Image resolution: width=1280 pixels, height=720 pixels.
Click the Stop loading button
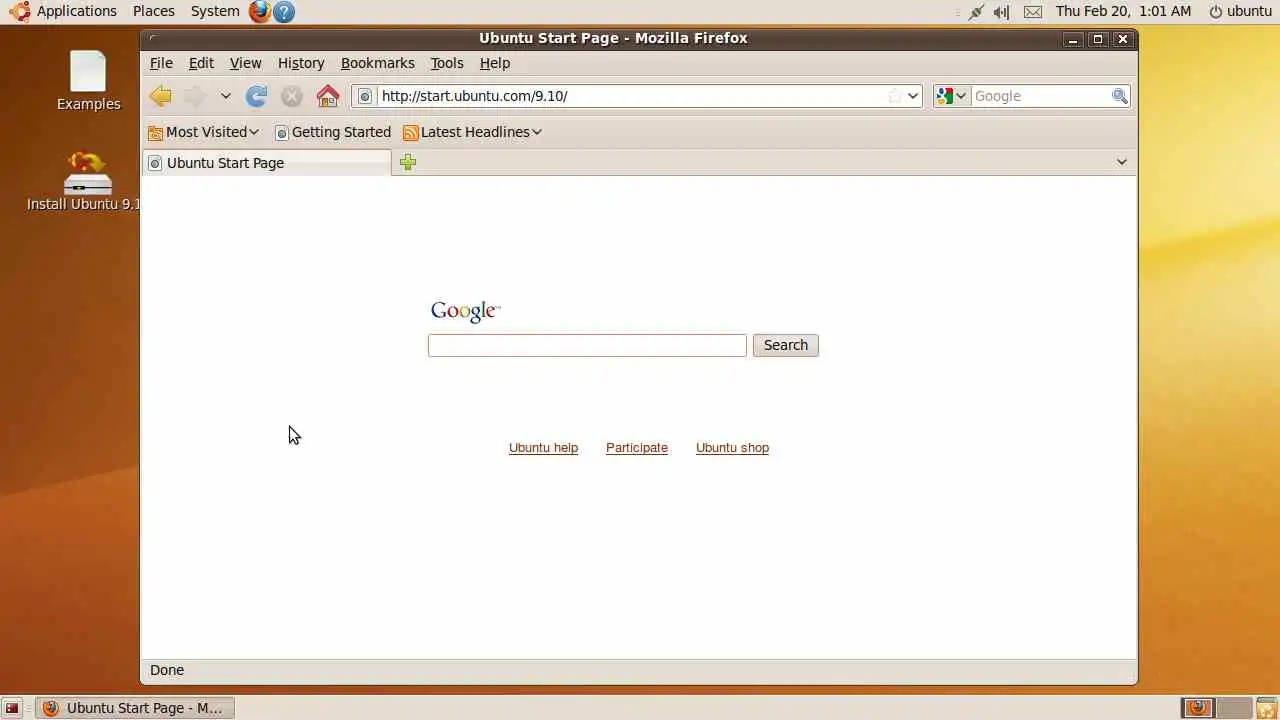tap(292, 96)
